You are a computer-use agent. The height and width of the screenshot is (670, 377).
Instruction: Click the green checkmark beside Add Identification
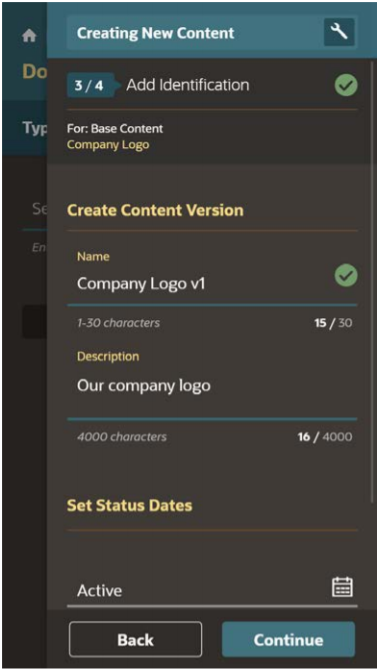pyautogui.click(x=346, y=85)
